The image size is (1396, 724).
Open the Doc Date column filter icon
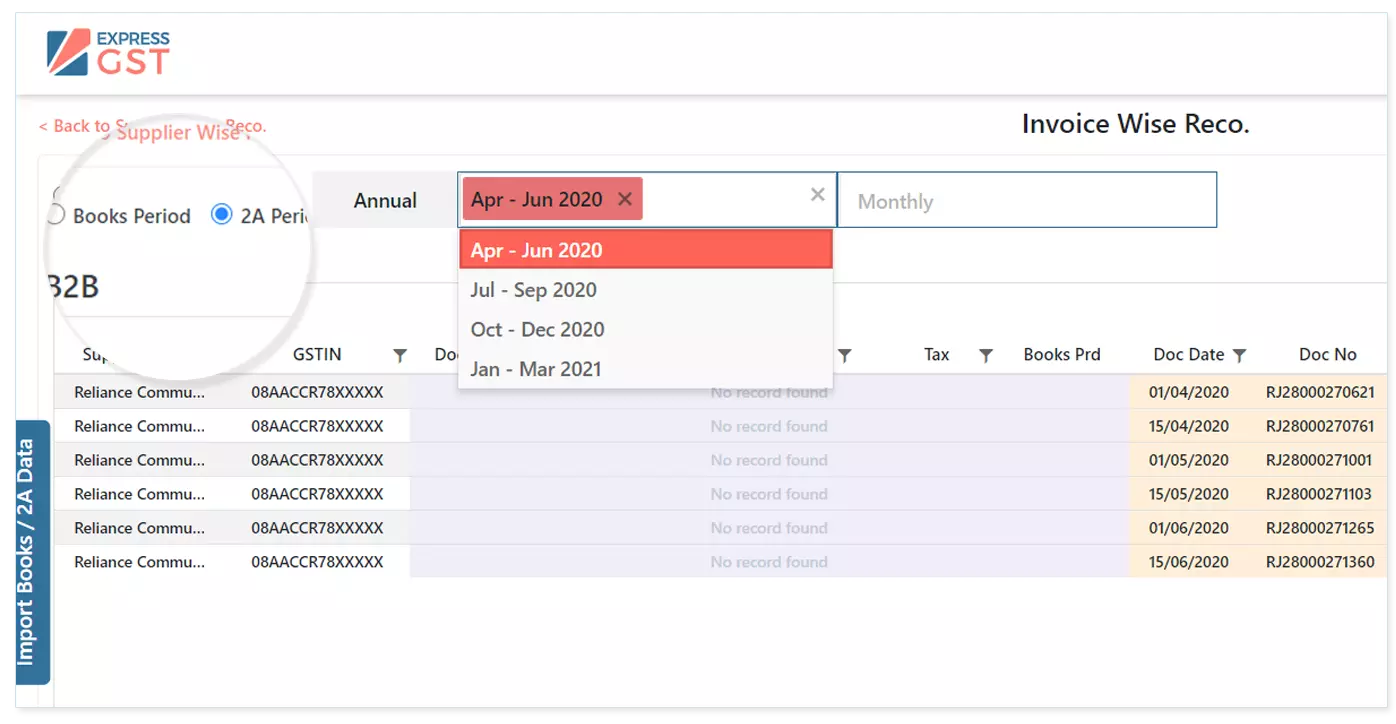click(1240, 355)
